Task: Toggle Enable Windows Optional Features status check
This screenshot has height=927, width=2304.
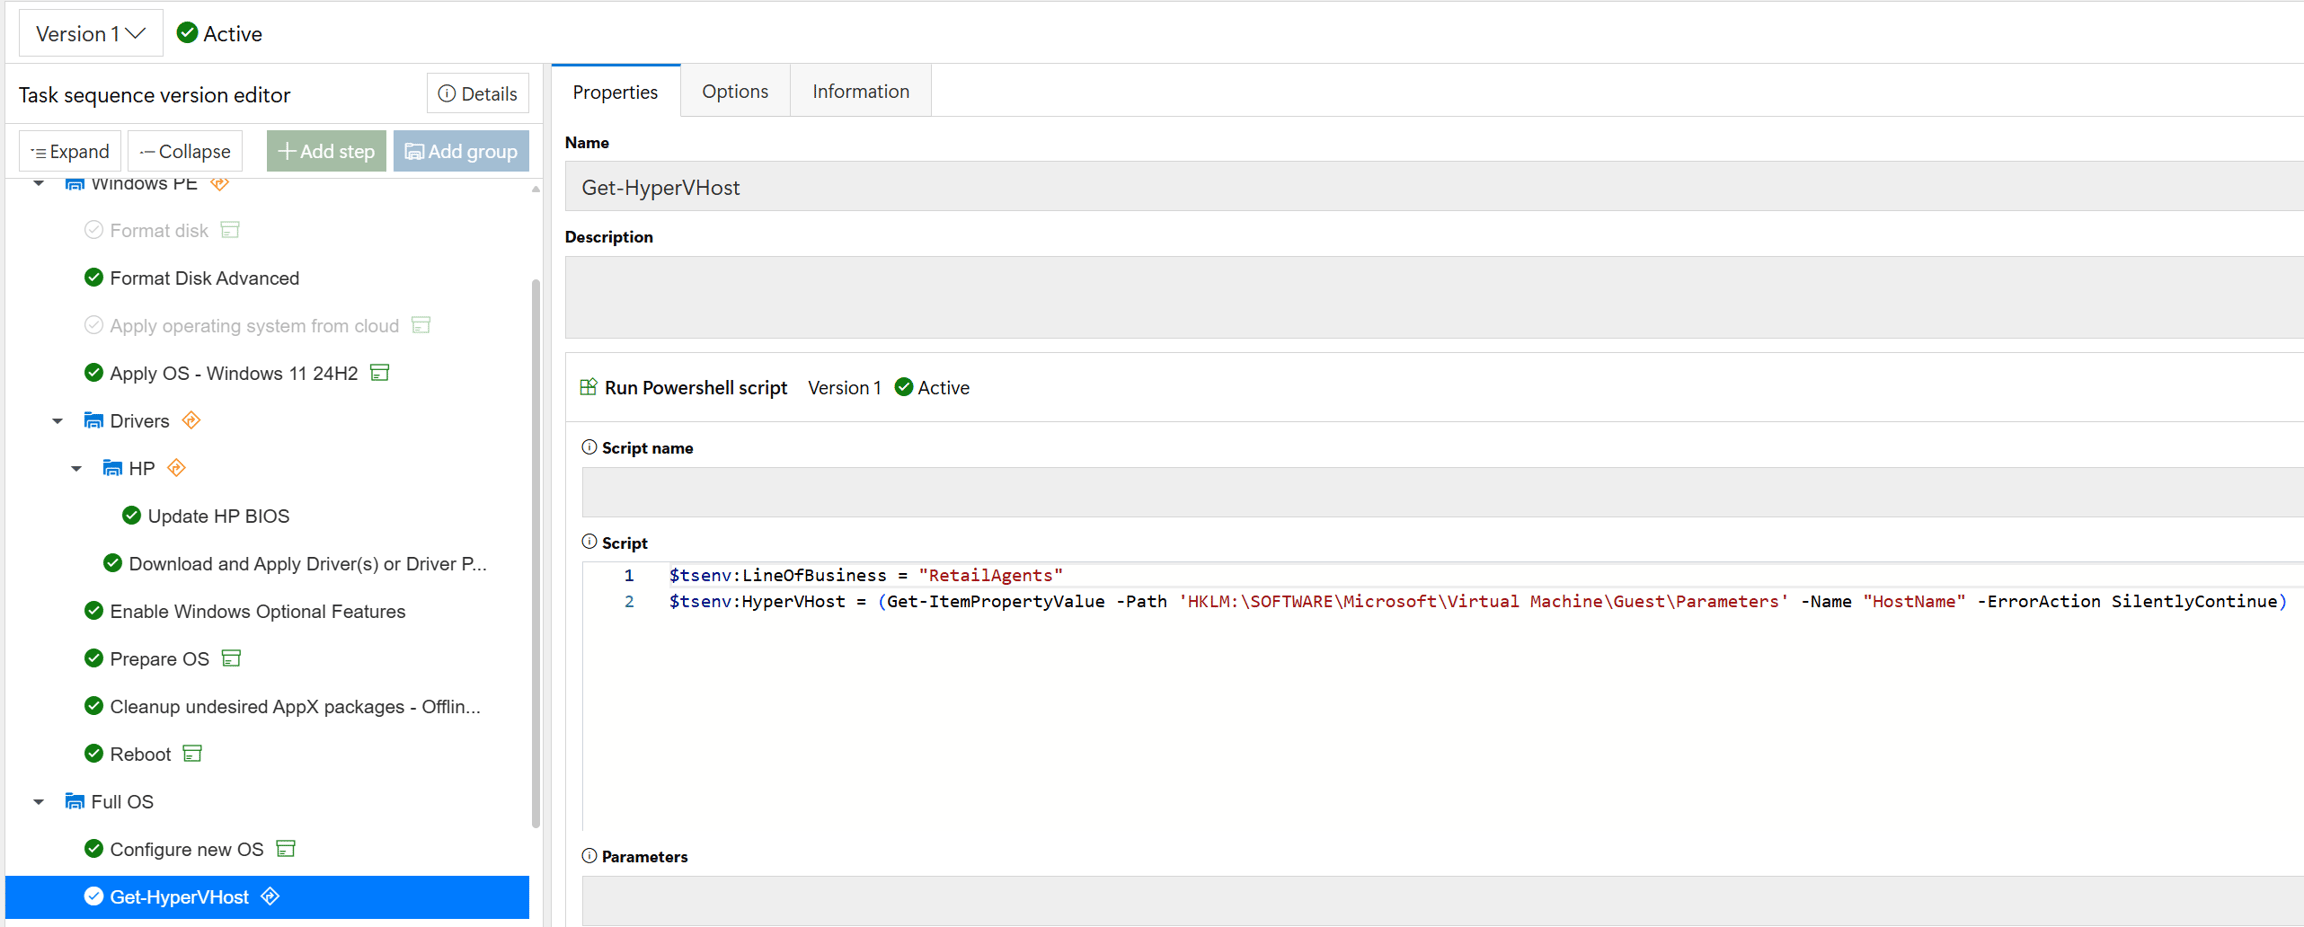Action: point(94,611)
